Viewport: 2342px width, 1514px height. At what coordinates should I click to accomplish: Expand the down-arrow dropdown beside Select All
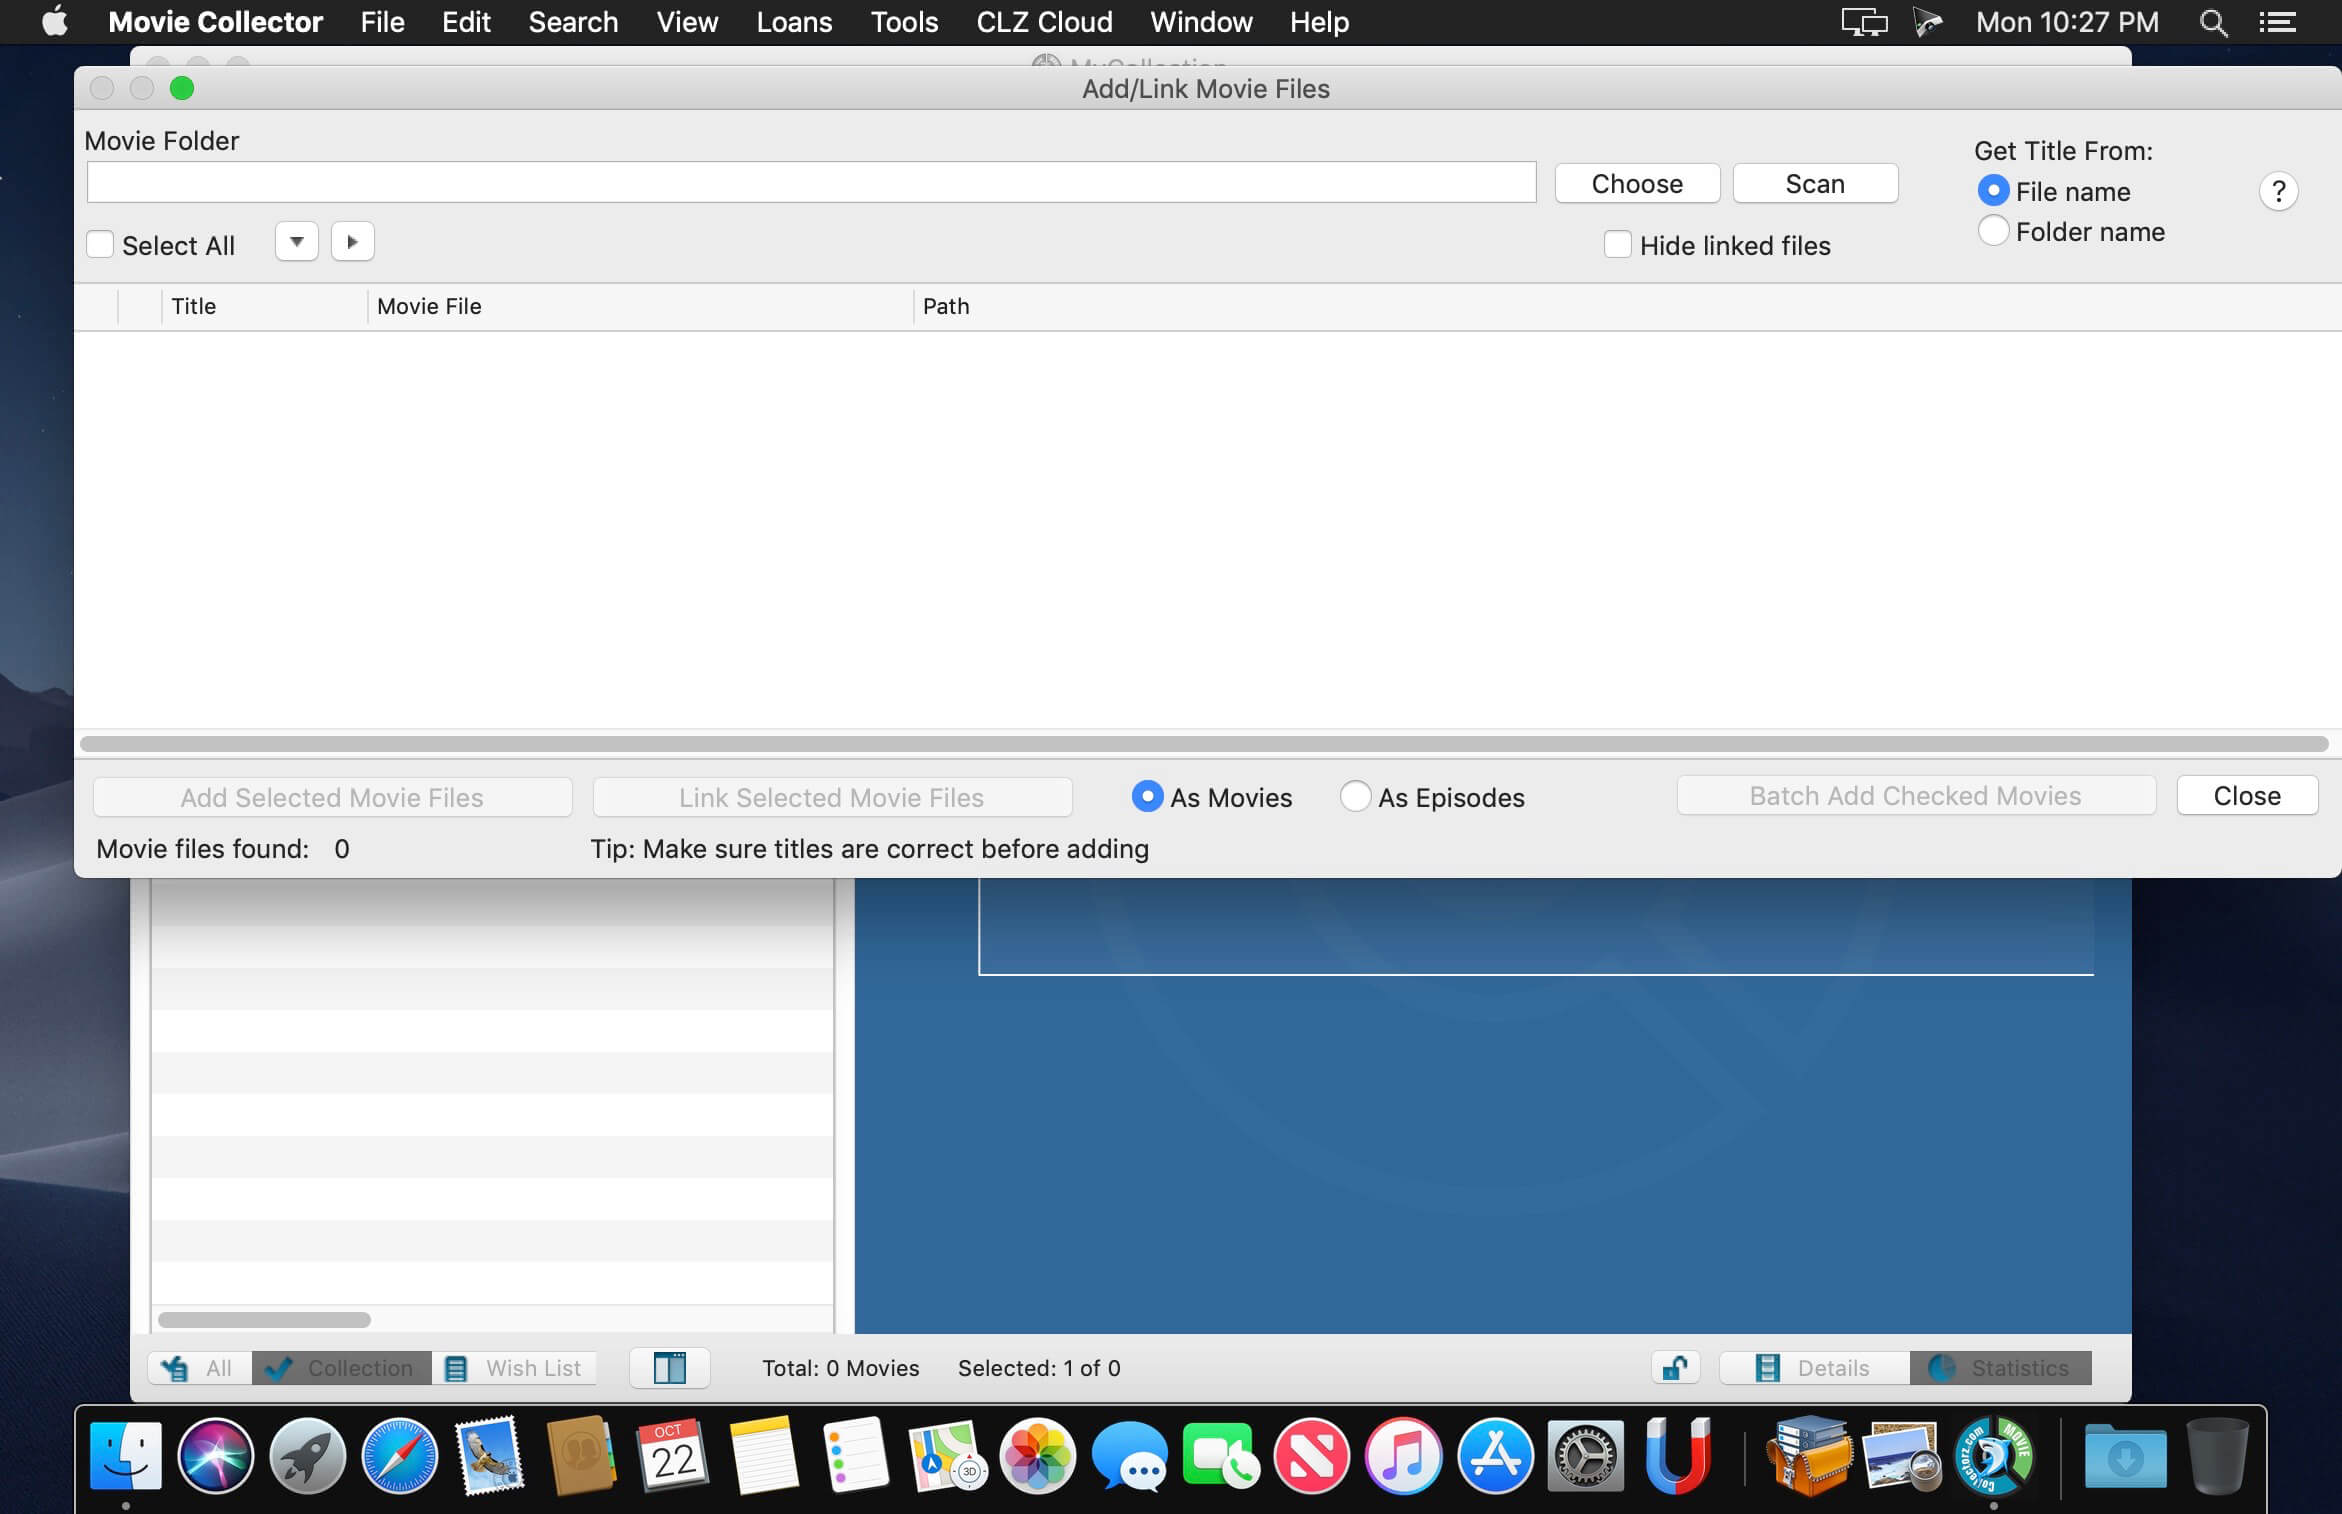(296, 242)
